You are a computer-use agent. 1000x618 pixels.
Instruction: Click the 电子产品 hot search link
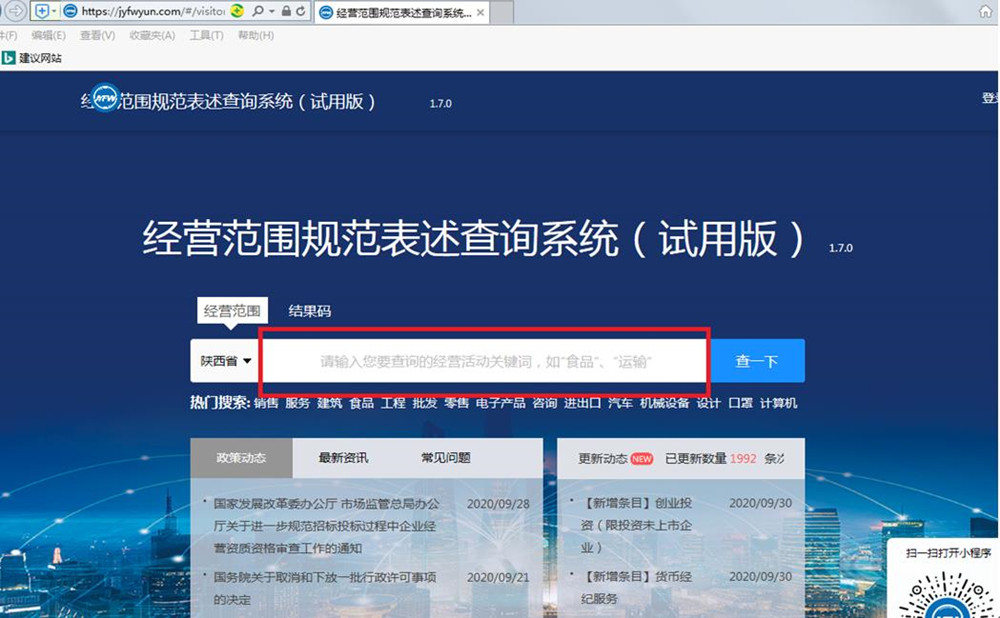point(500,403)
